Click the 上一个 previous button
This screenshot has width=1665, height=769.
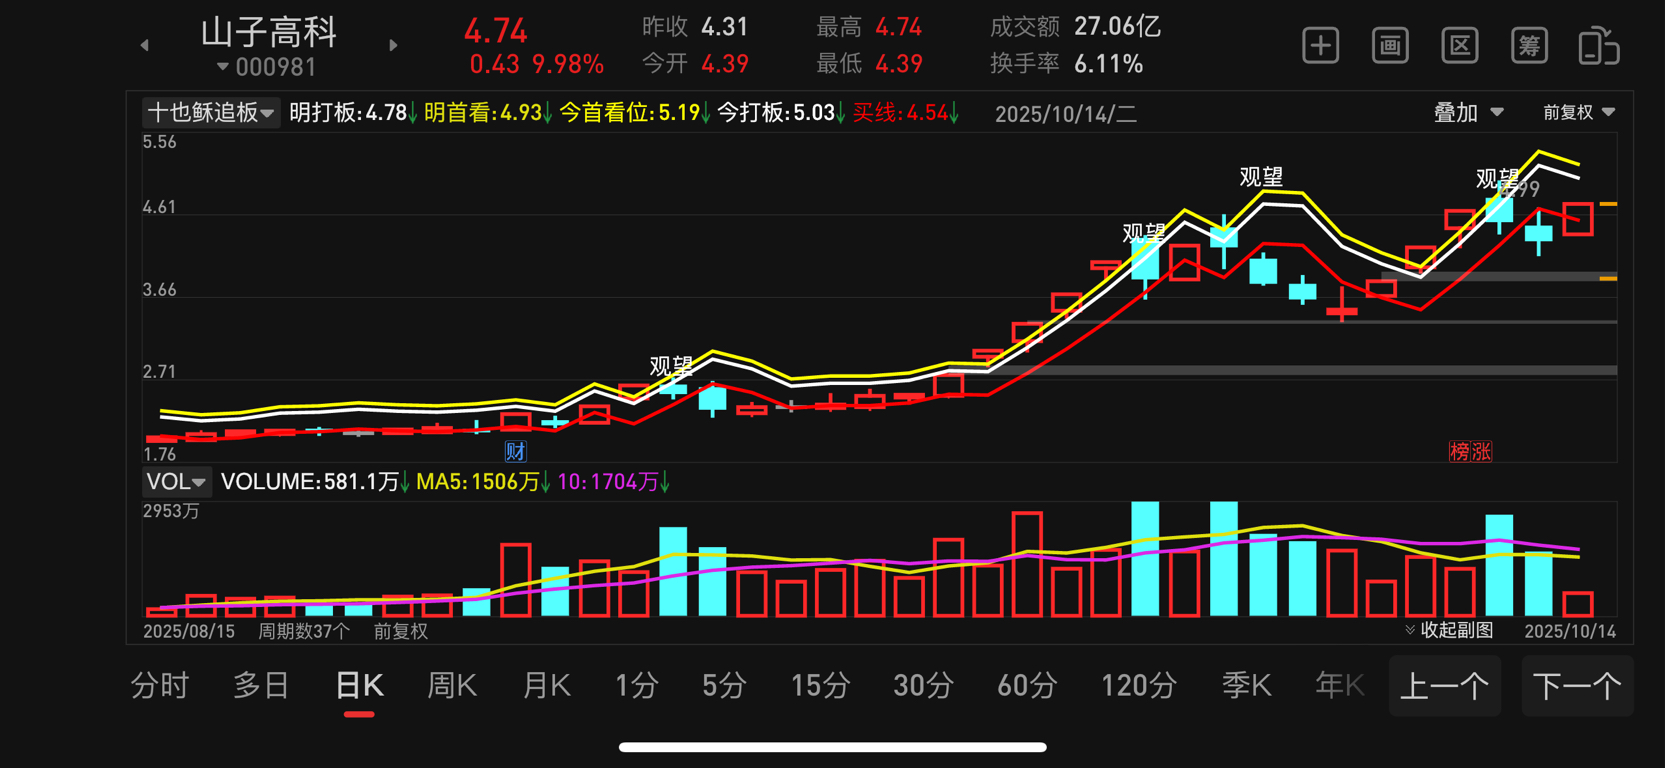(x=1445, y=686)
